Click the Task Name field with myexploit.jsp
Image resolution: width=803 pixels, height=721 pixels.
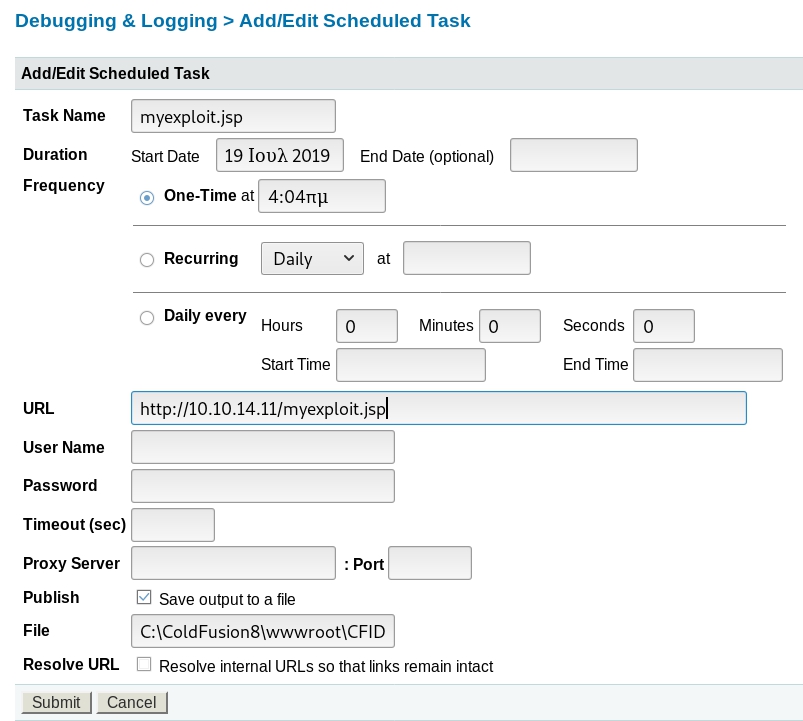coord(234,116)
